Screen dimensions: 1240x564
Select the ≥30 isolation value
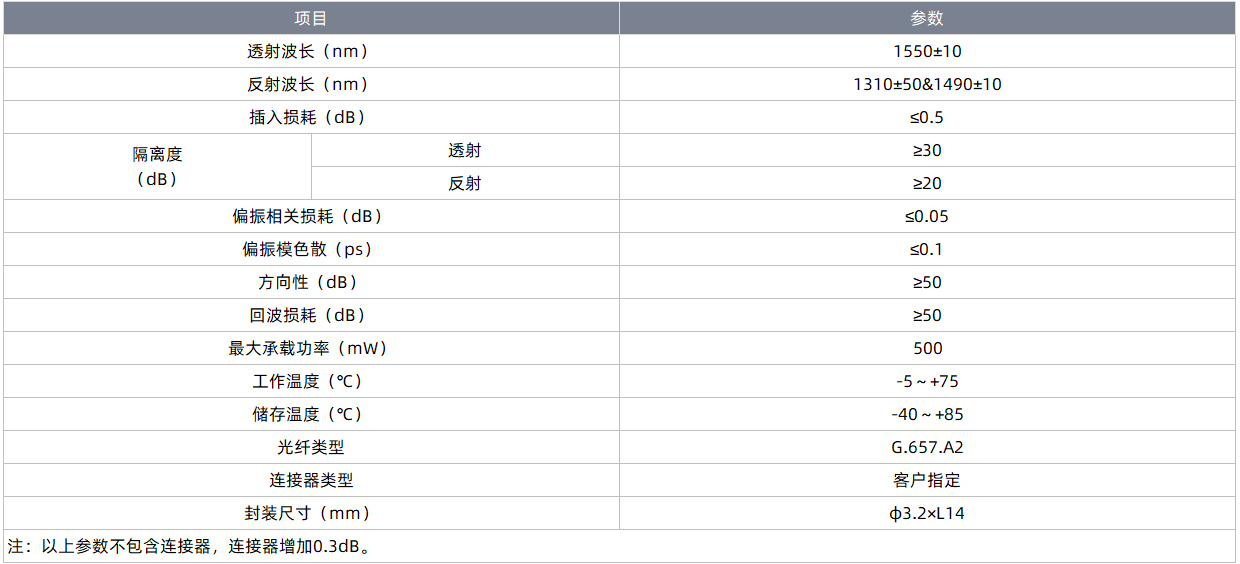point(927,150)
